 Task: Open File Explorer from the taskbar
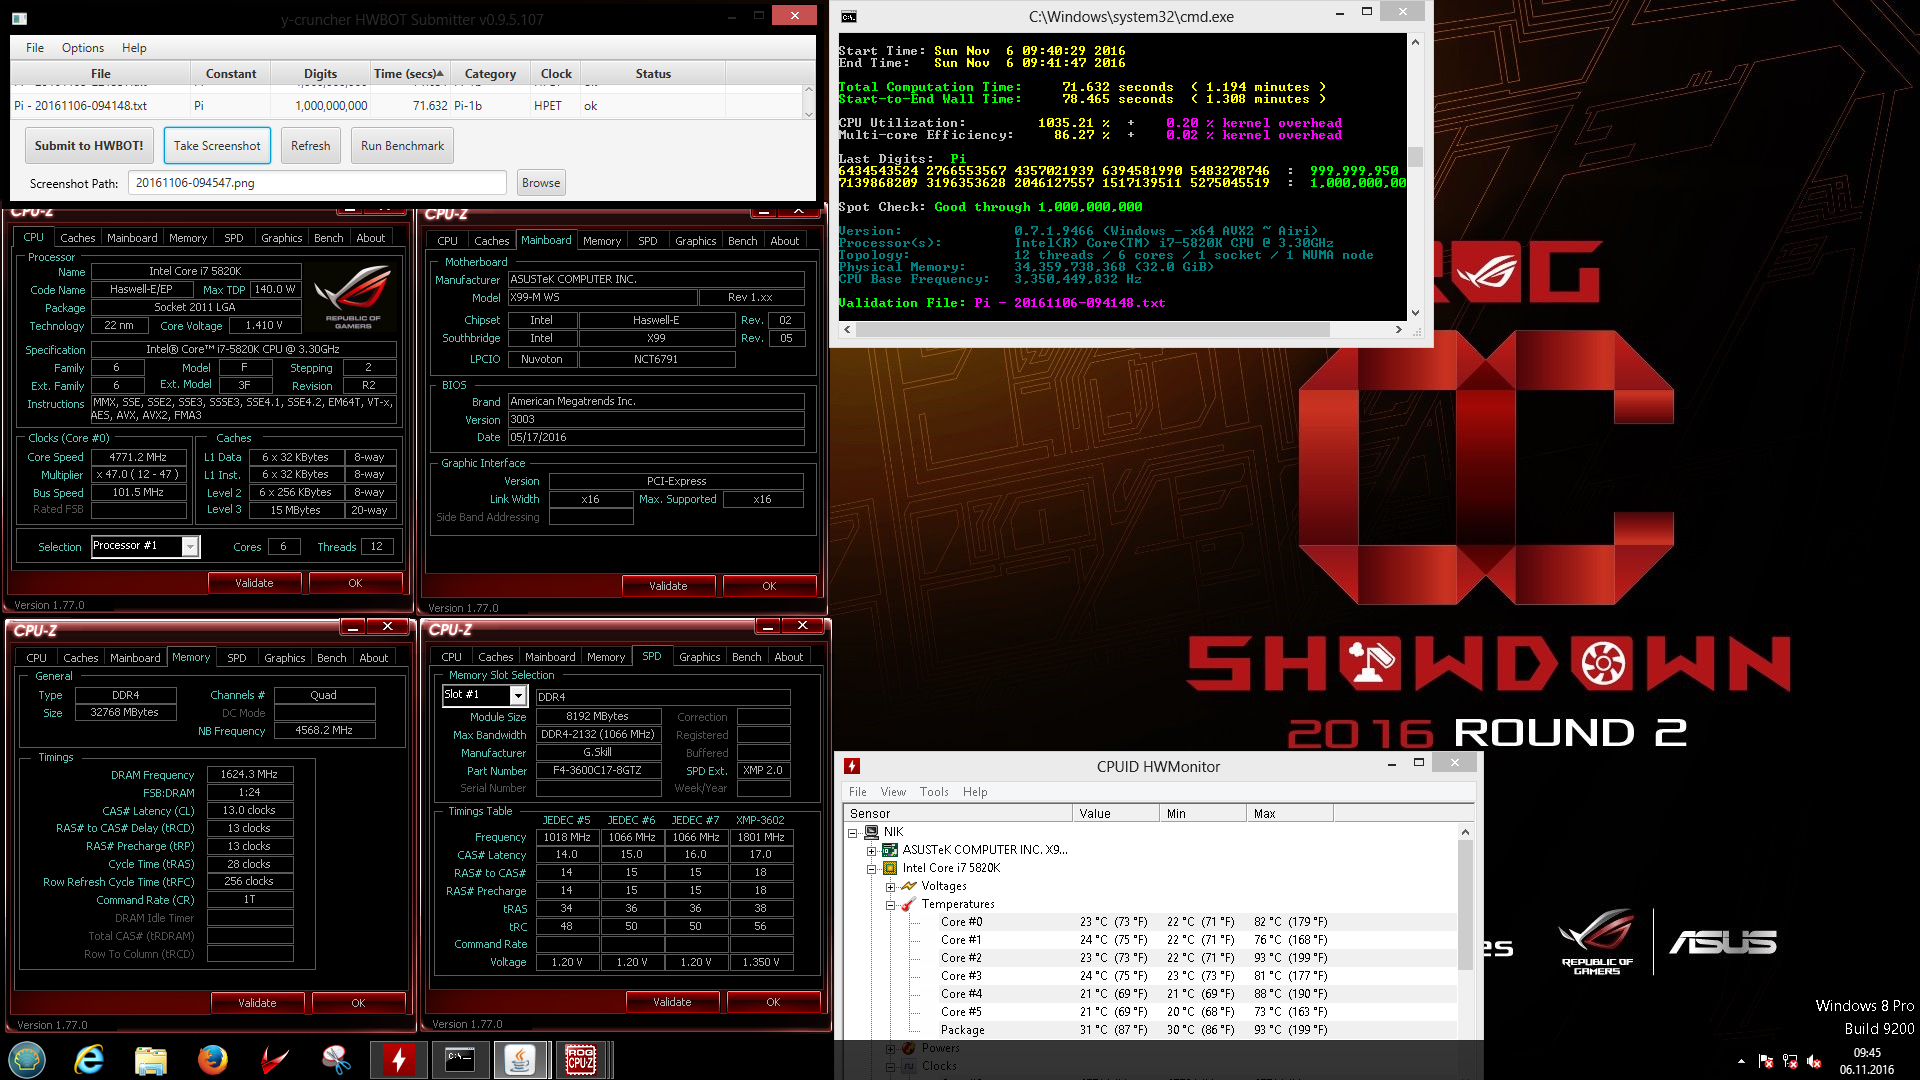pos(151,1059)
